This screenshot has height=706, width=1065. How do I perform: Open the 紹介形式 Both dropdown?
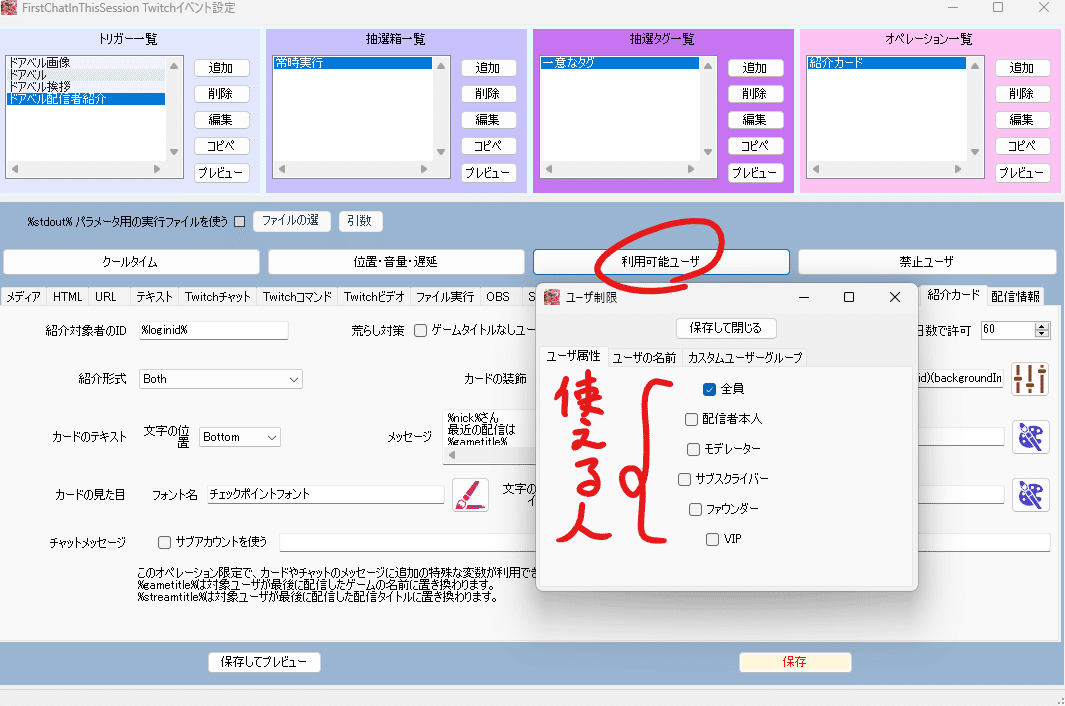[x=221, y=379]
